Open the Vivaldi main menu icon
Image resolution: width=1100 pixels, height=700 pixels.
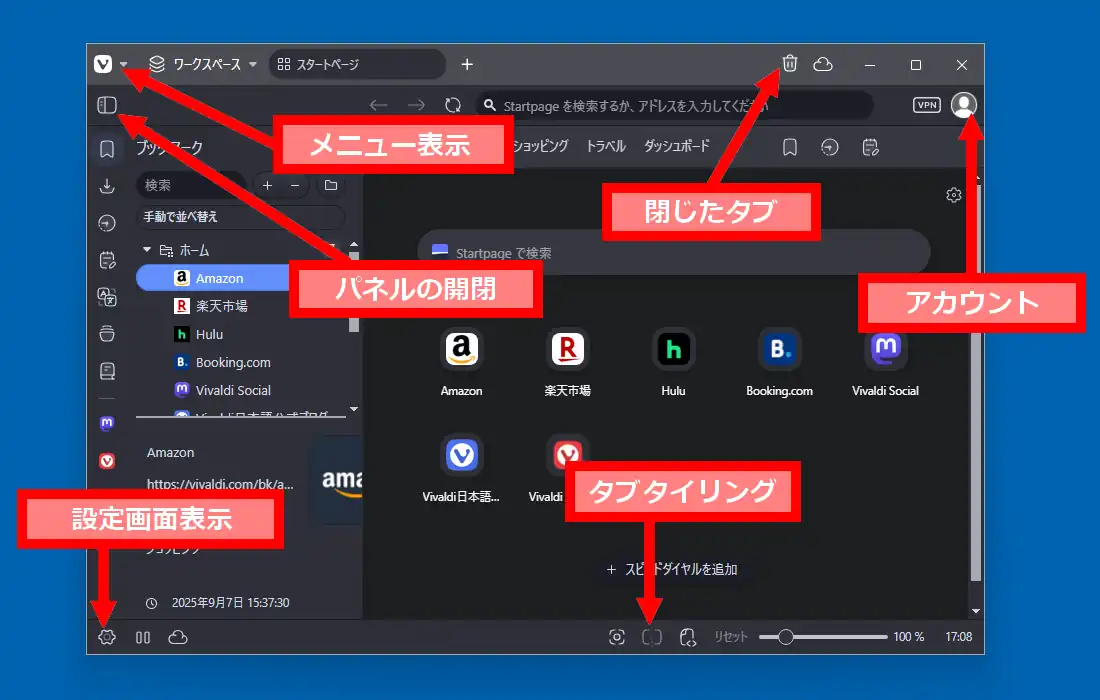[x=103, y=65]
